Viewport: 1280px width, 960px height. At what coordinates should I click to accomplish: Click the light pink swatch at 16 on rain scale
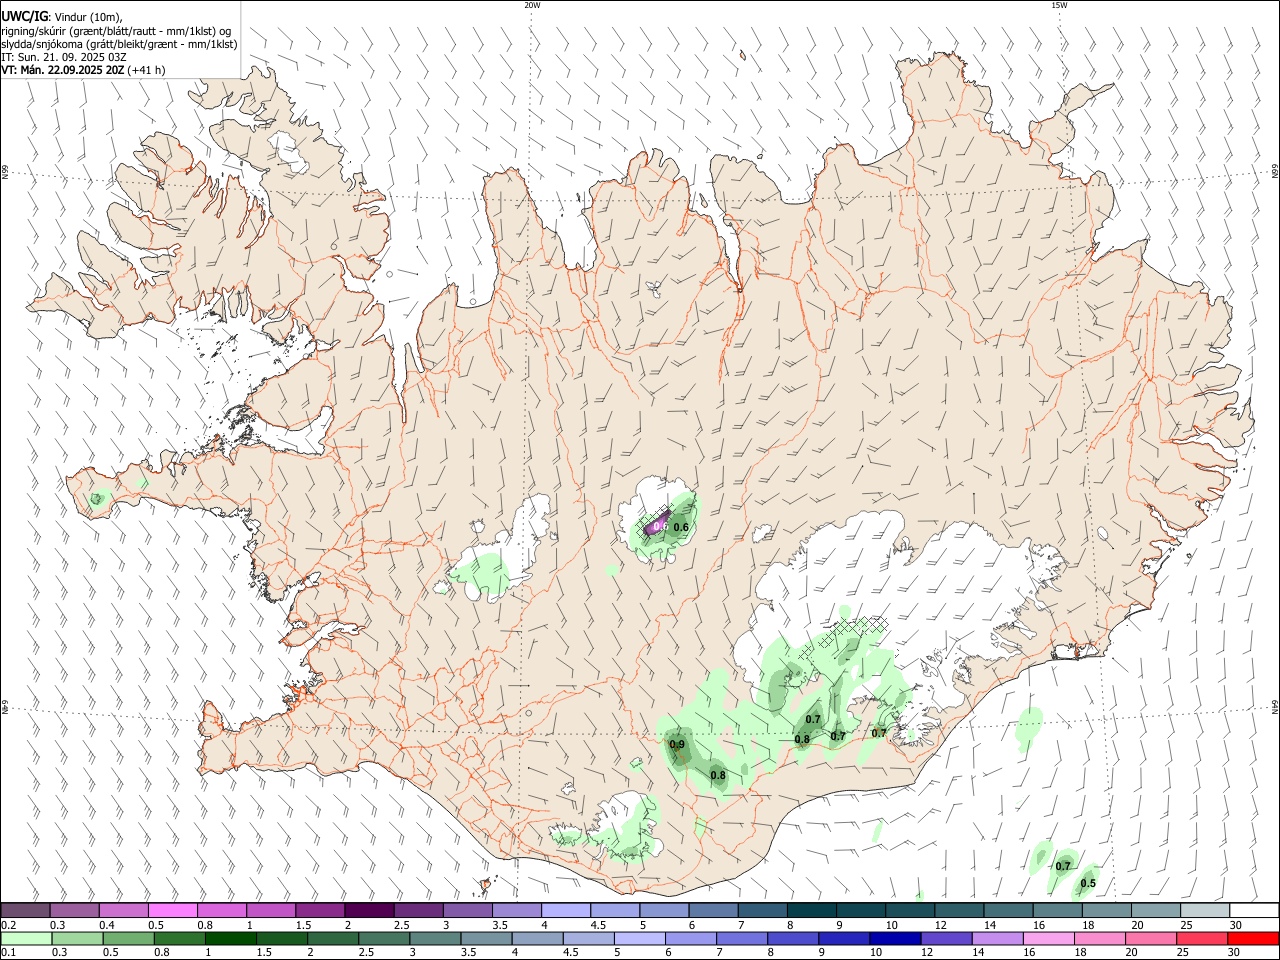[x=1048, y=939]
